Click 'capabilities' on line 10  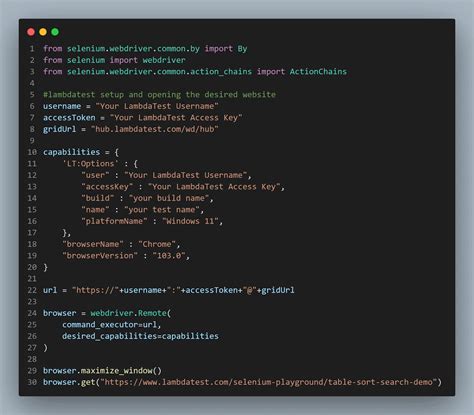pos(71,152)
